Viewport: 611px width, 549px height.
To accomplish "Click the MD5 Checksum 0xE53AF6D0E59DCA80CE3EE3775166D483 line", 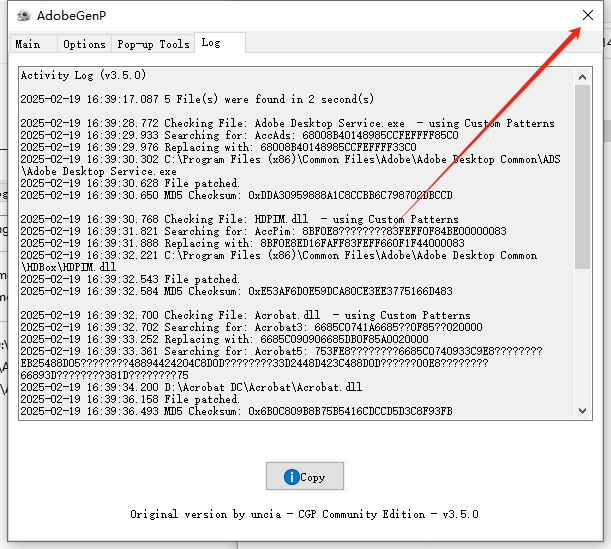I will [x=237, y=291].
